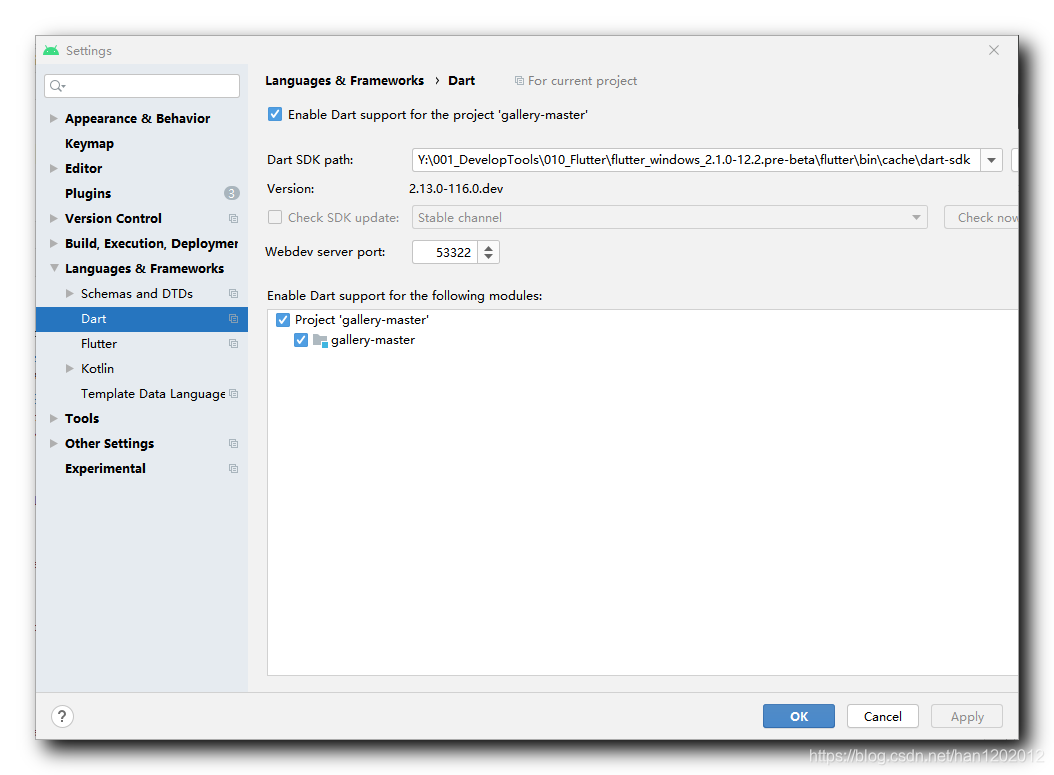Toggle the Project 'gallery-master' checkbox
This screenshot has height=775, width=1054.
click(x=283, y=320)
